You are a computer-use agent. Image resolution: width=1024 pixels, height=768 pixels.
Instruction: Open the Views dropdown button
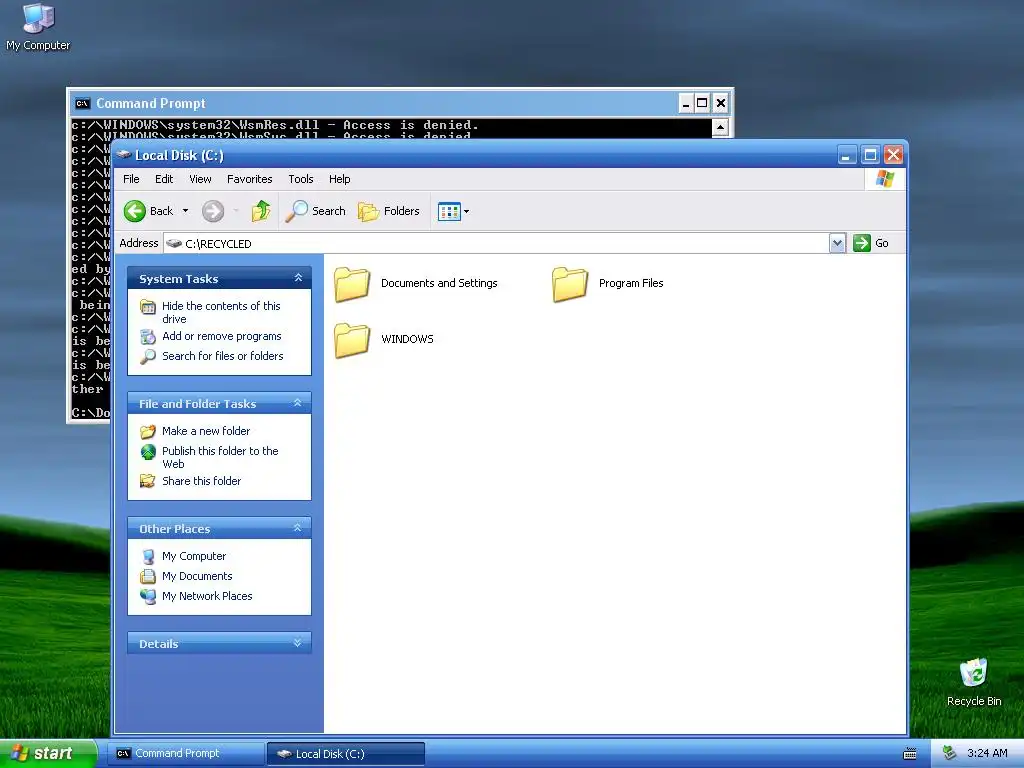click(453, 211)
